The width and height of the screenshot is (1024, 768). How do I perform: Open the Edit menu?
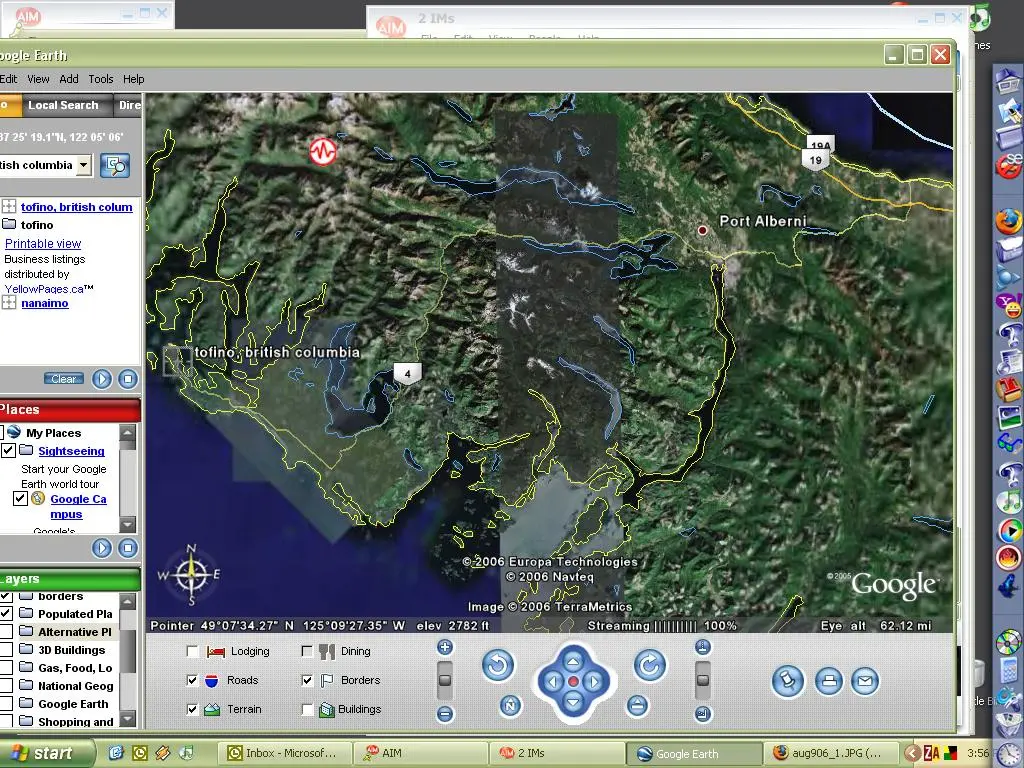tap(8, 79)
